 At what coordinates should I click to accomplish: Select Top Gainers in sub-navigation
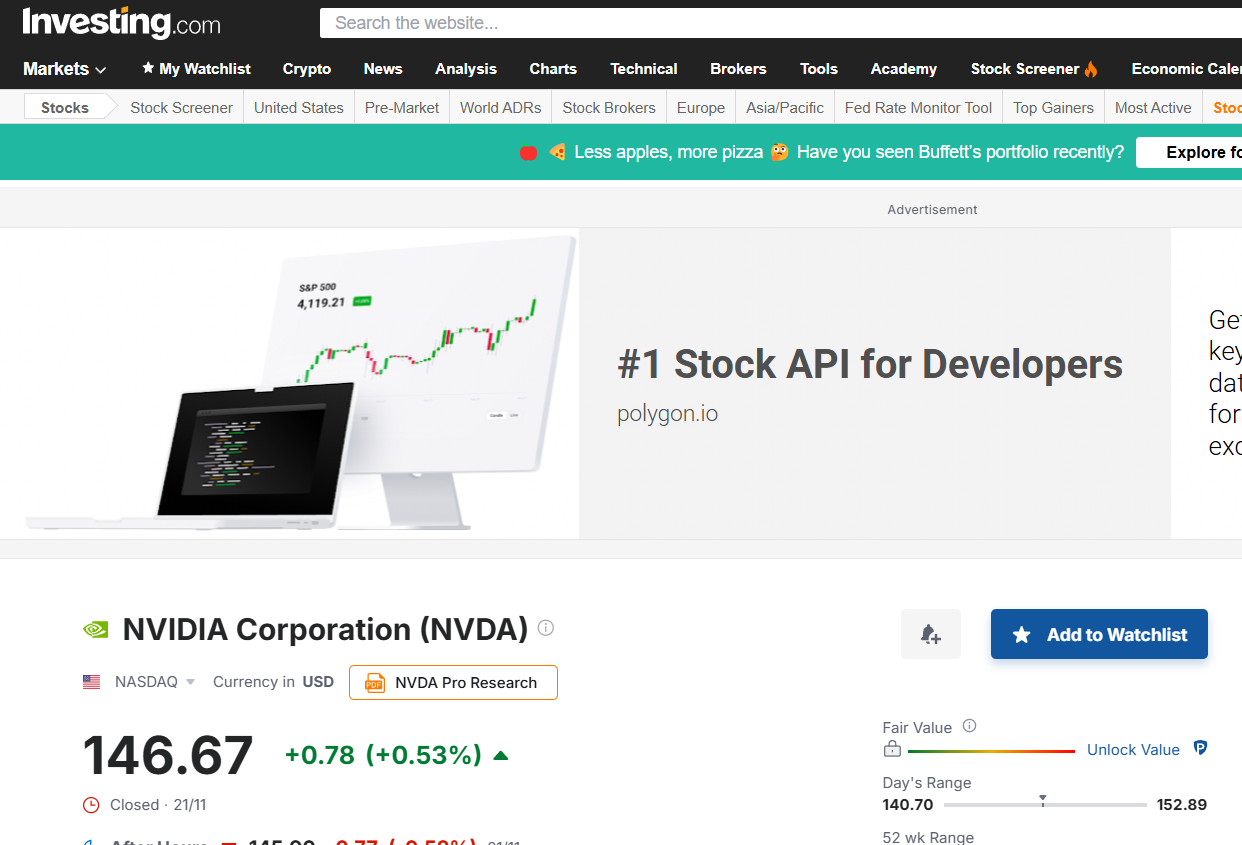[1053, 108]
